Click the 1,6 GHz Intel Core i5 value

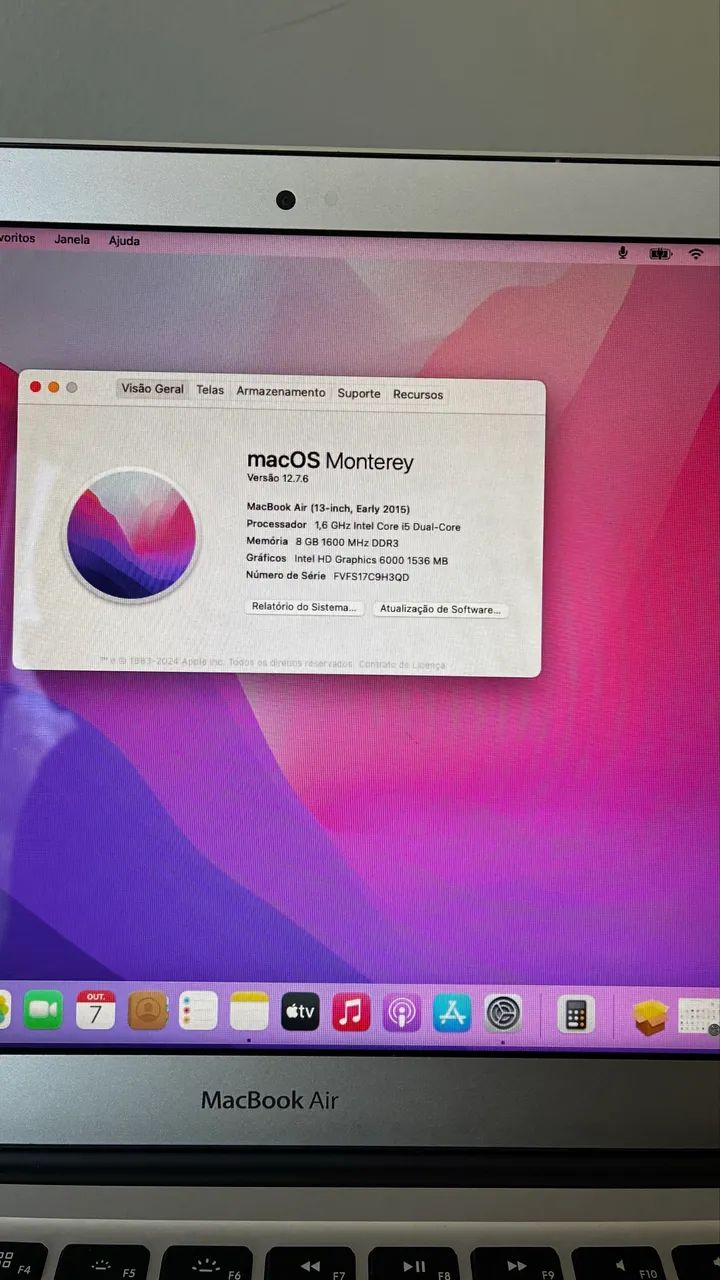click(387, 526)
